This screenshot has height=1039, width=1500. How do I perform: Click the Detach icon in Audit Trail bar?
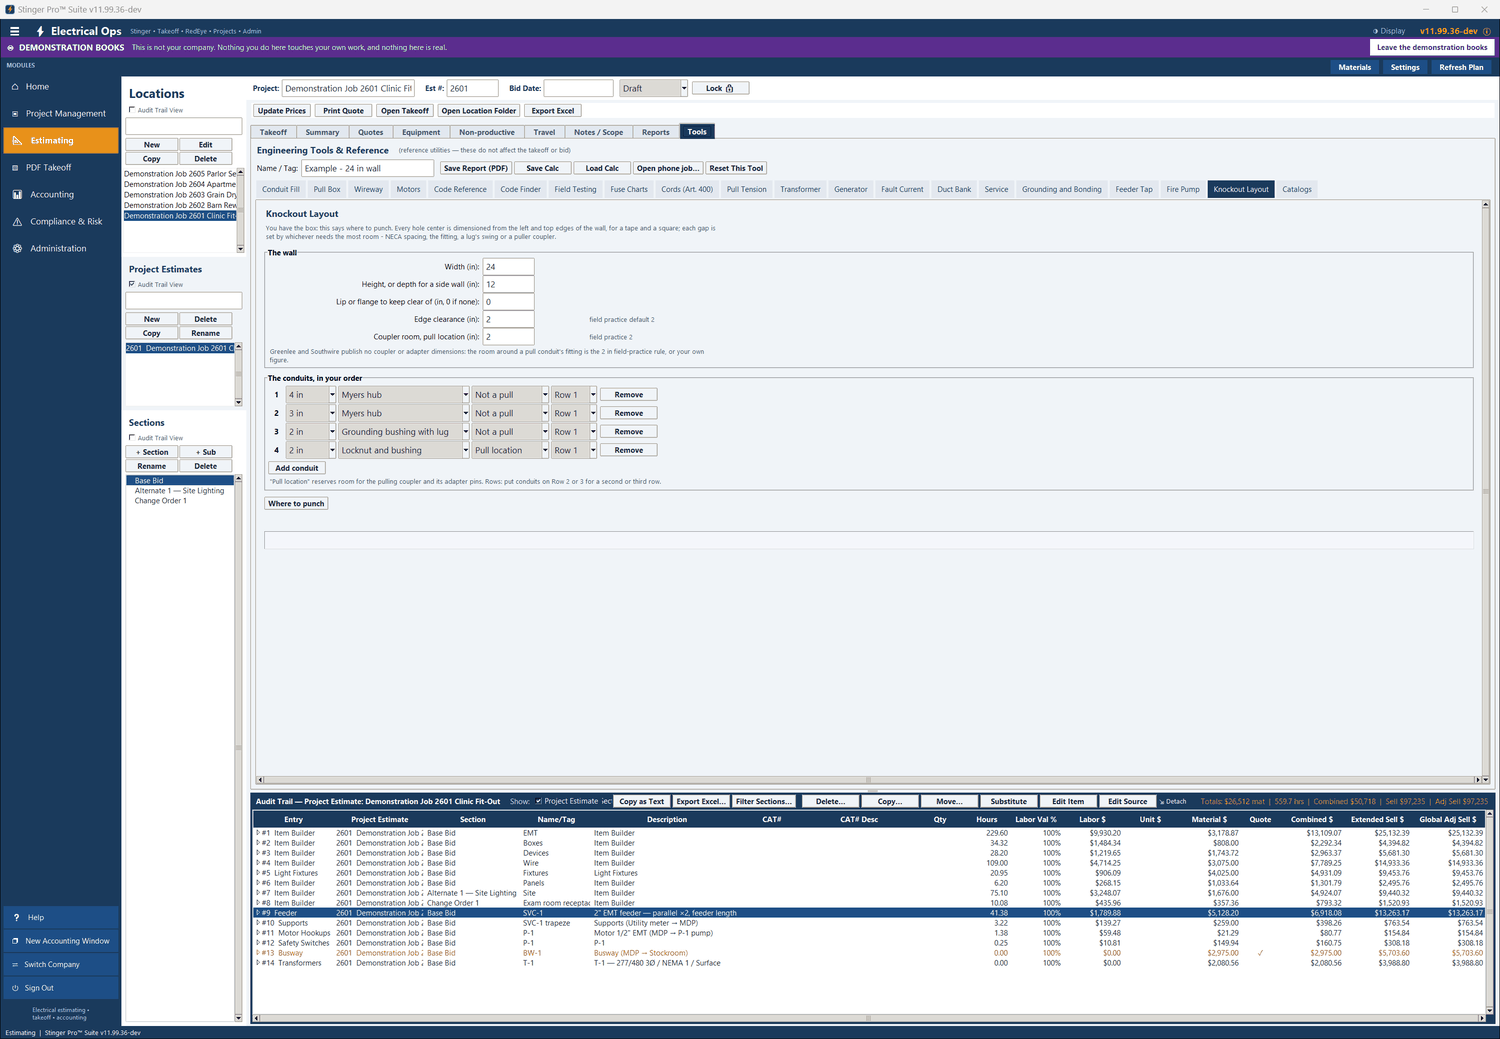[x=1162, y=802]
